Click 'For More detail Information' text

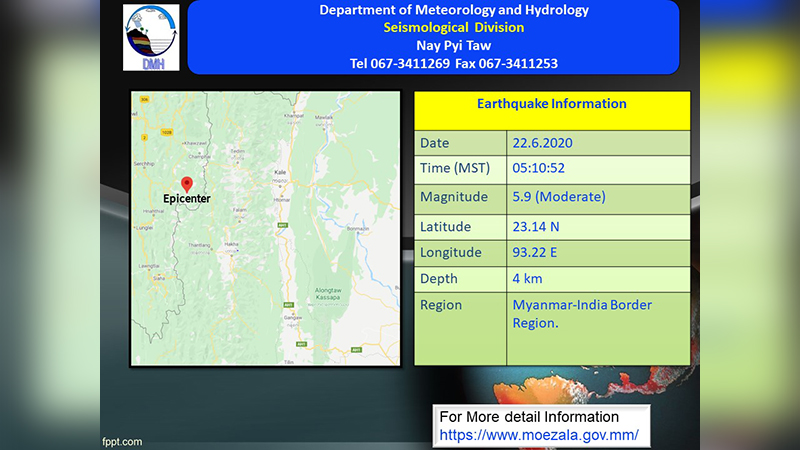(x=529, y=417)
